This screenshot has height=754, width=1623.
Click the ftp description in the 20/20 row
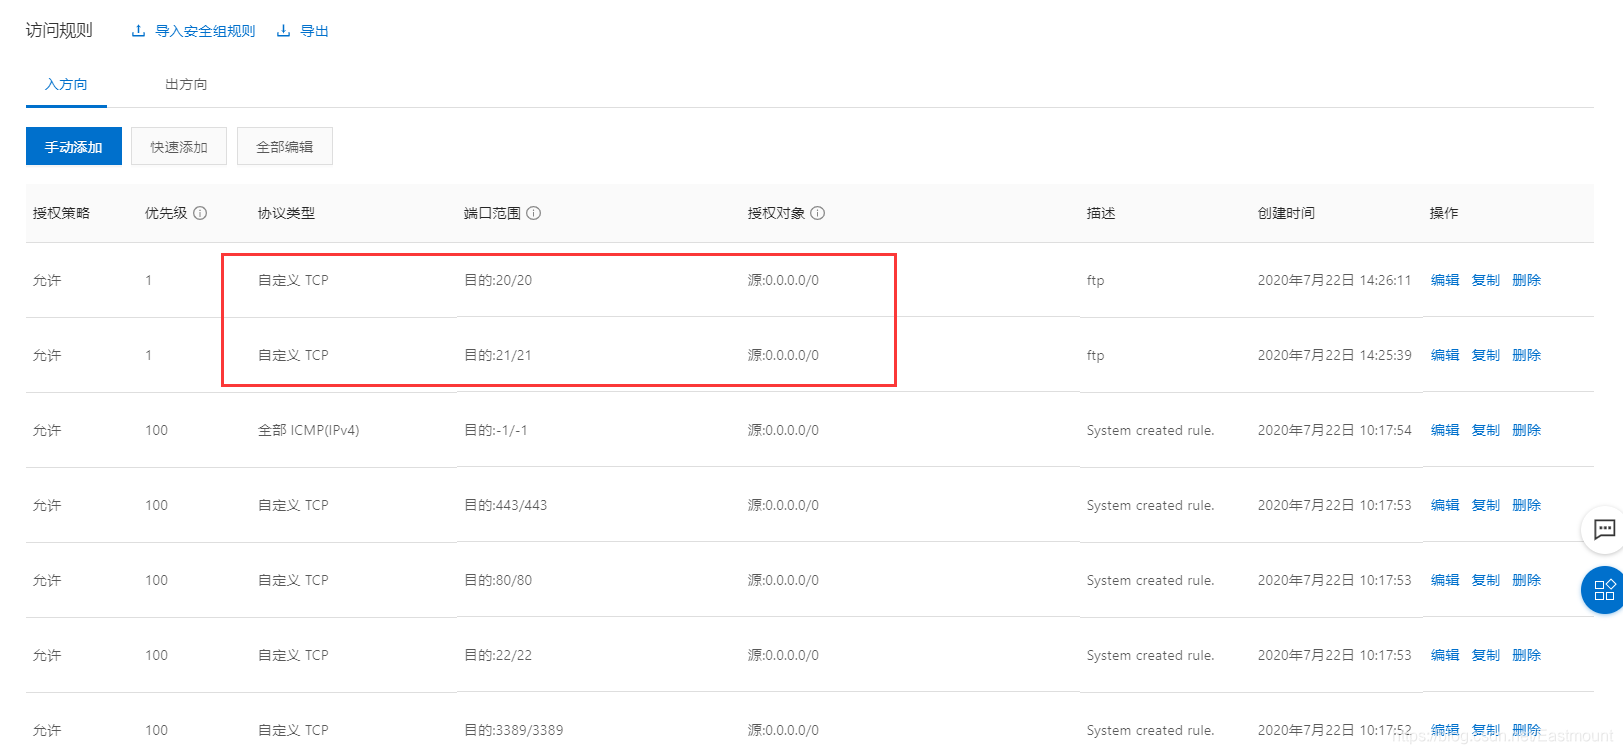click(1095, 280)
